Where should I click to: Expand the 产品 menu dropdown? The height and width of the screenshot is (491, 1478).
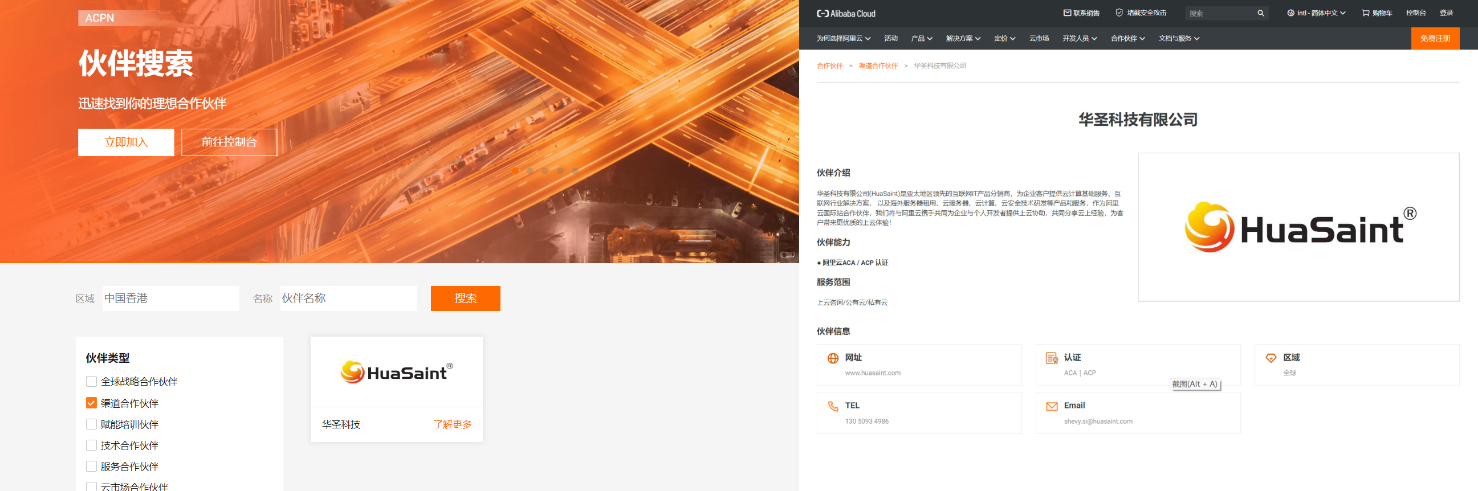click(921, 39)
